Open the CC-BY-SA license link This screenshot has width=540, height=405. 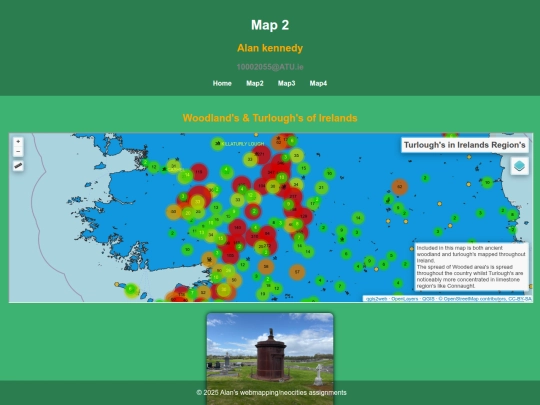[x=520, y=299]
